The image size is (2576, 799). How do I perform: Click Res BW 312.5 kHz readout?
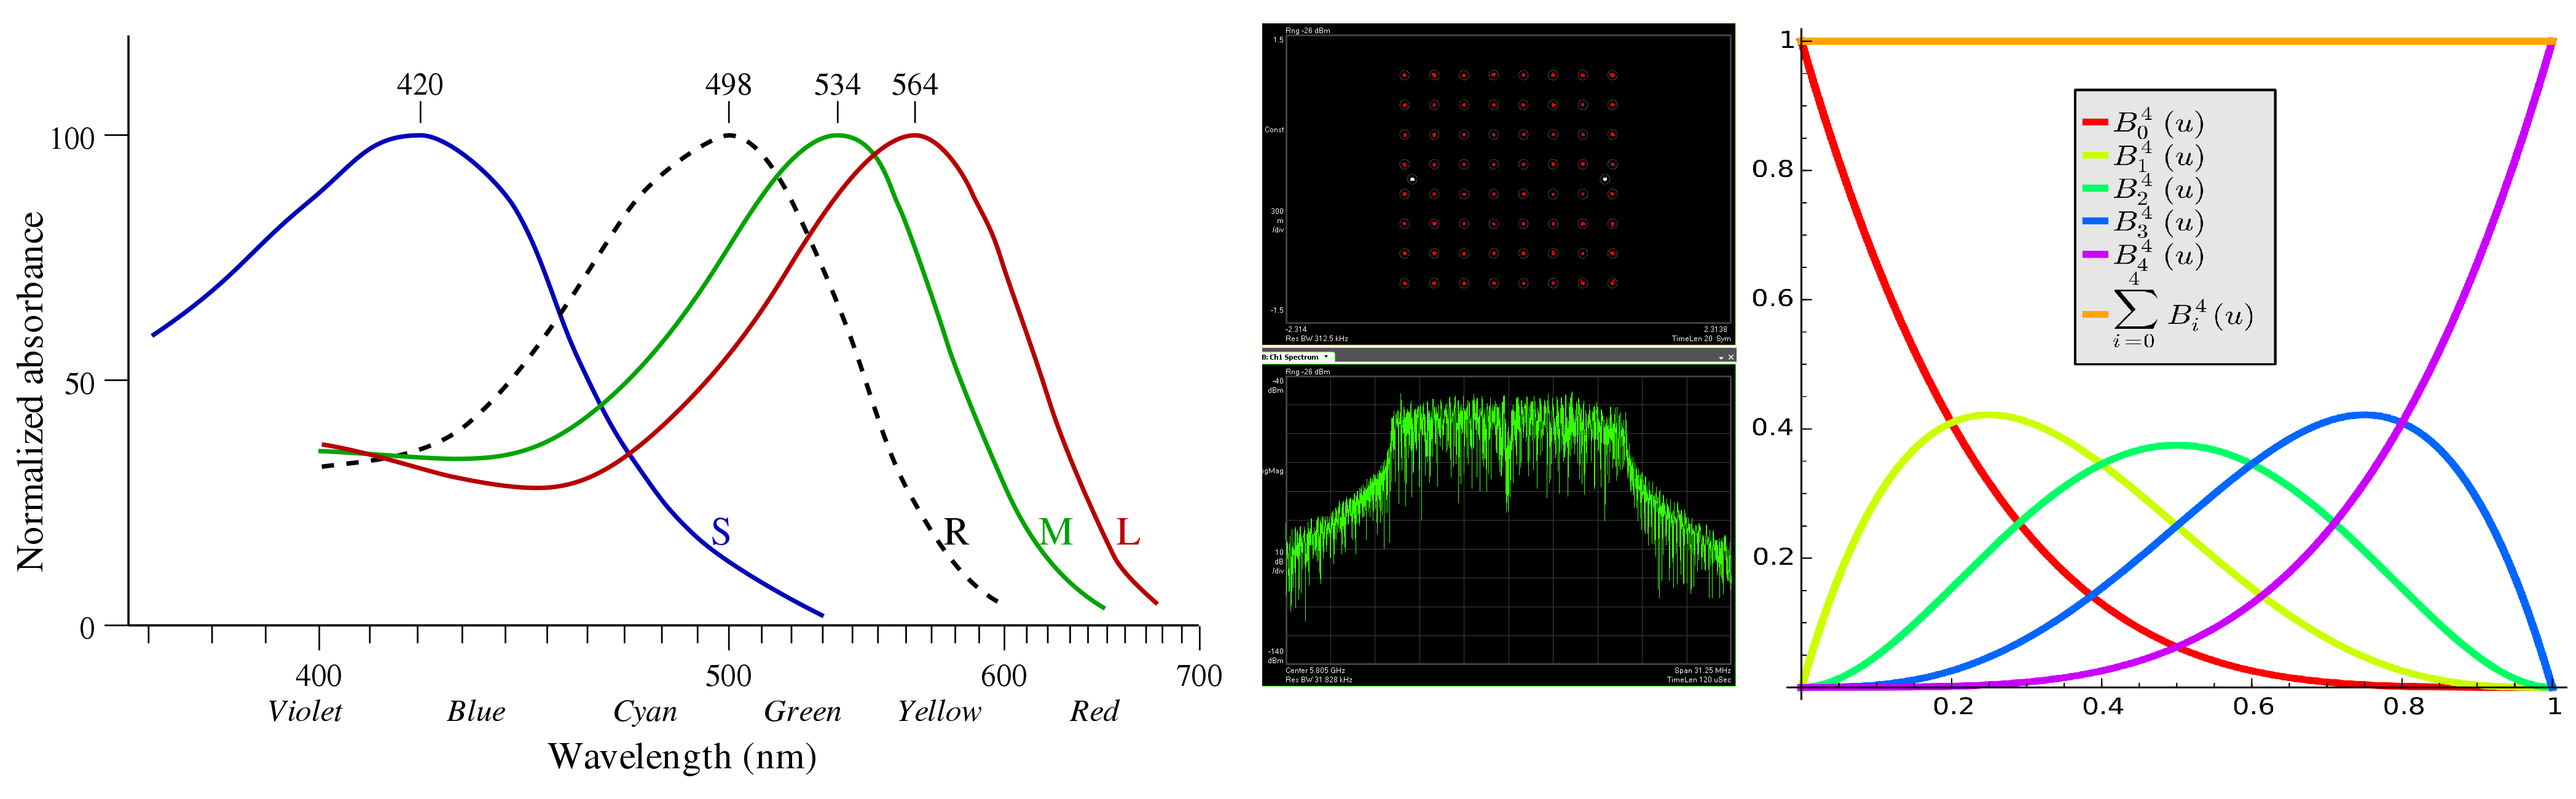(x=1317, y=339)
